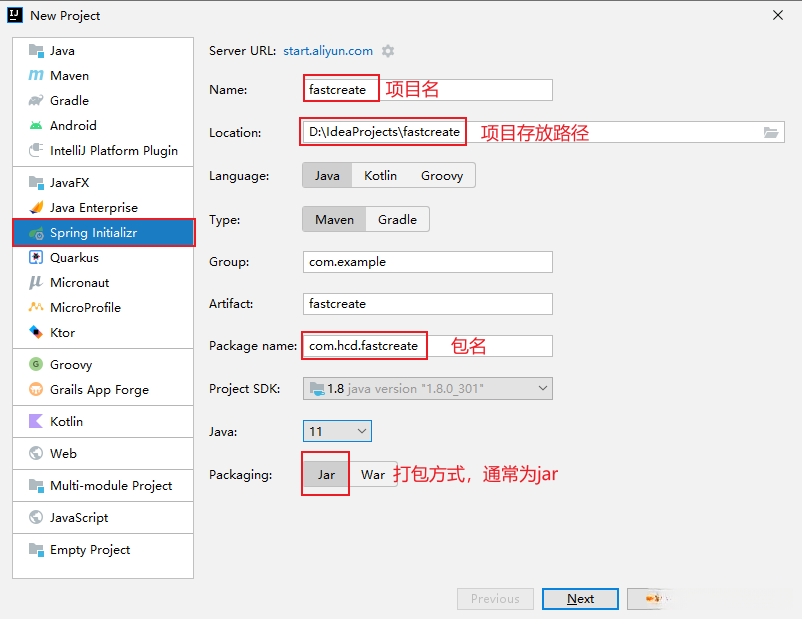Select Kotlin as the language
Image resolution: width=802 pixels, height=619 pixels.
[380, 175]
